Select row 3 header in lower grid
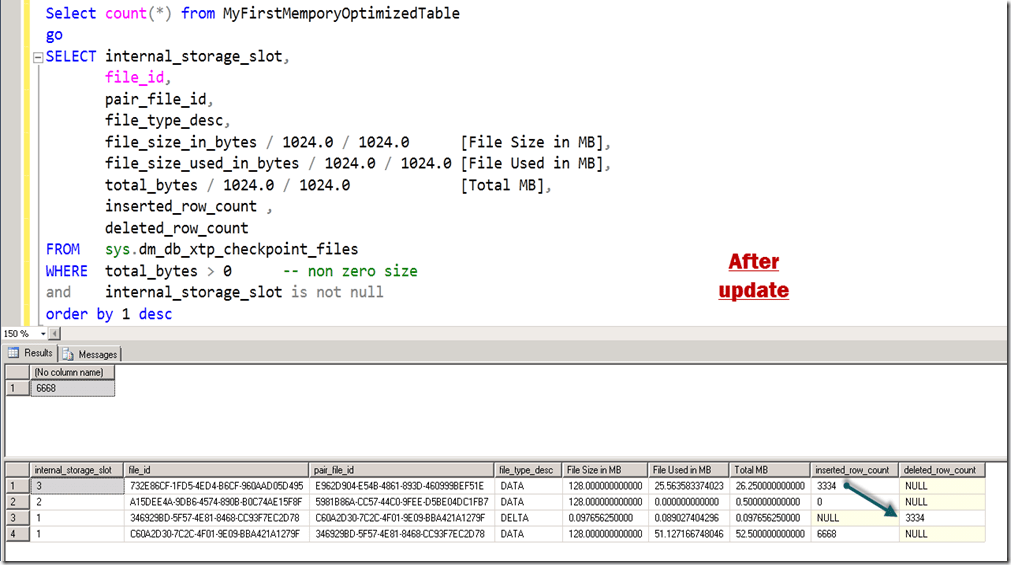This screenshot has height=565, width=1011. 15,518
